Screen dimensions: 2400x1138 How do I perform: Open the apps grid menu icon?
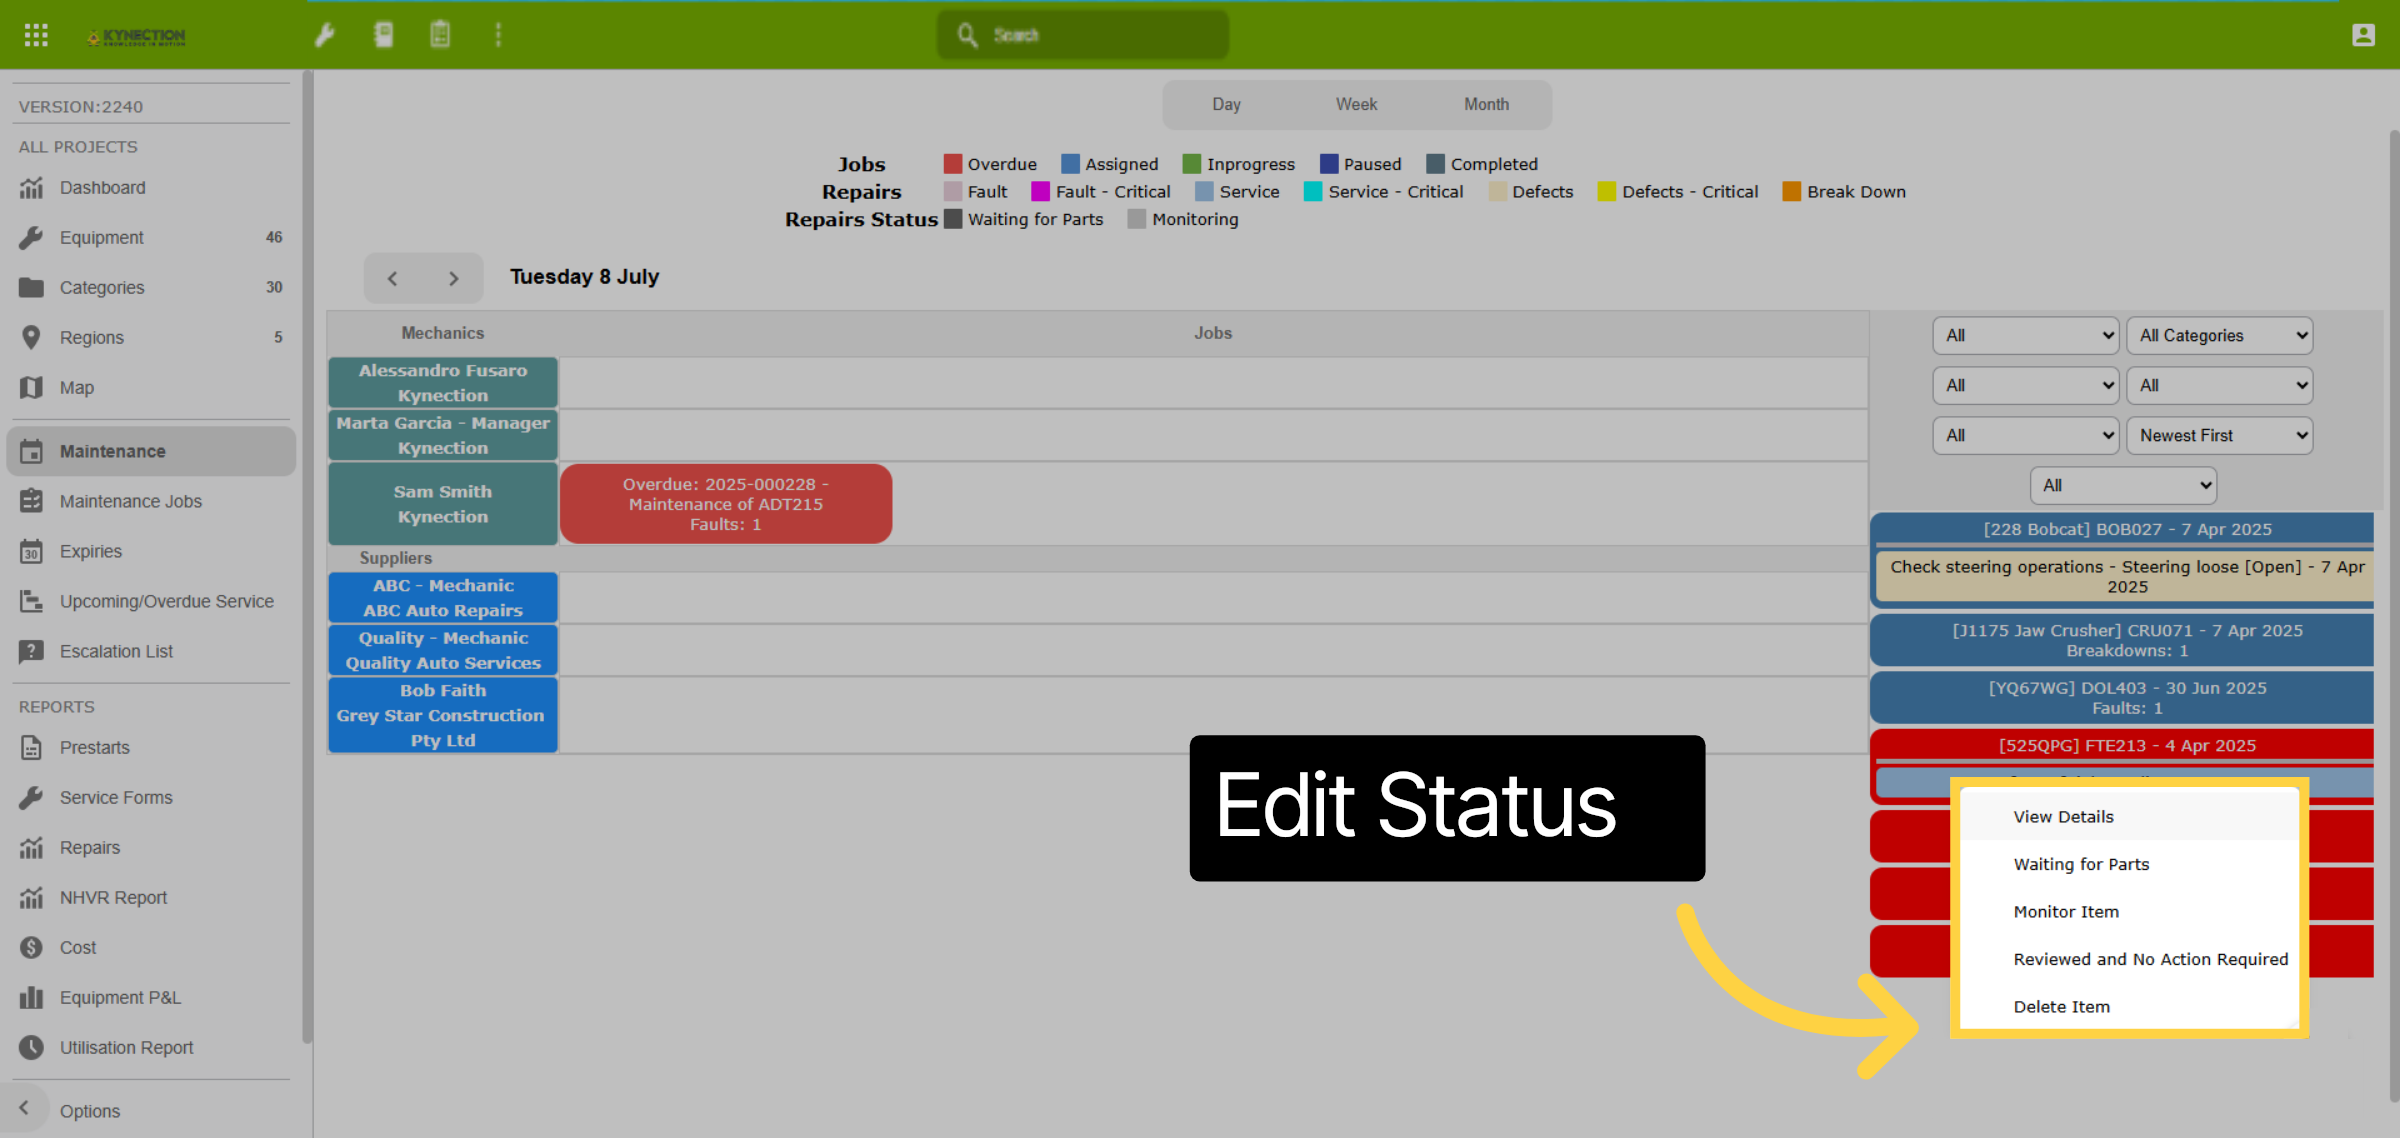[36, 35]
